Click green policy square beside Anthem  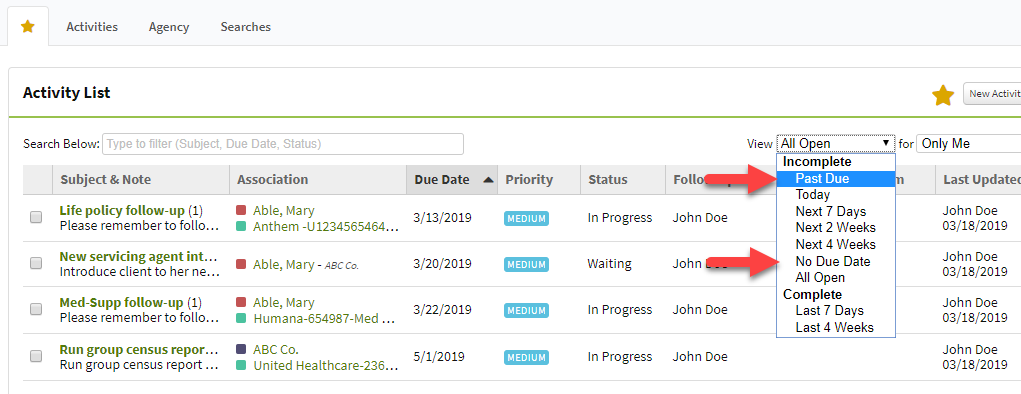click(241, 227)
